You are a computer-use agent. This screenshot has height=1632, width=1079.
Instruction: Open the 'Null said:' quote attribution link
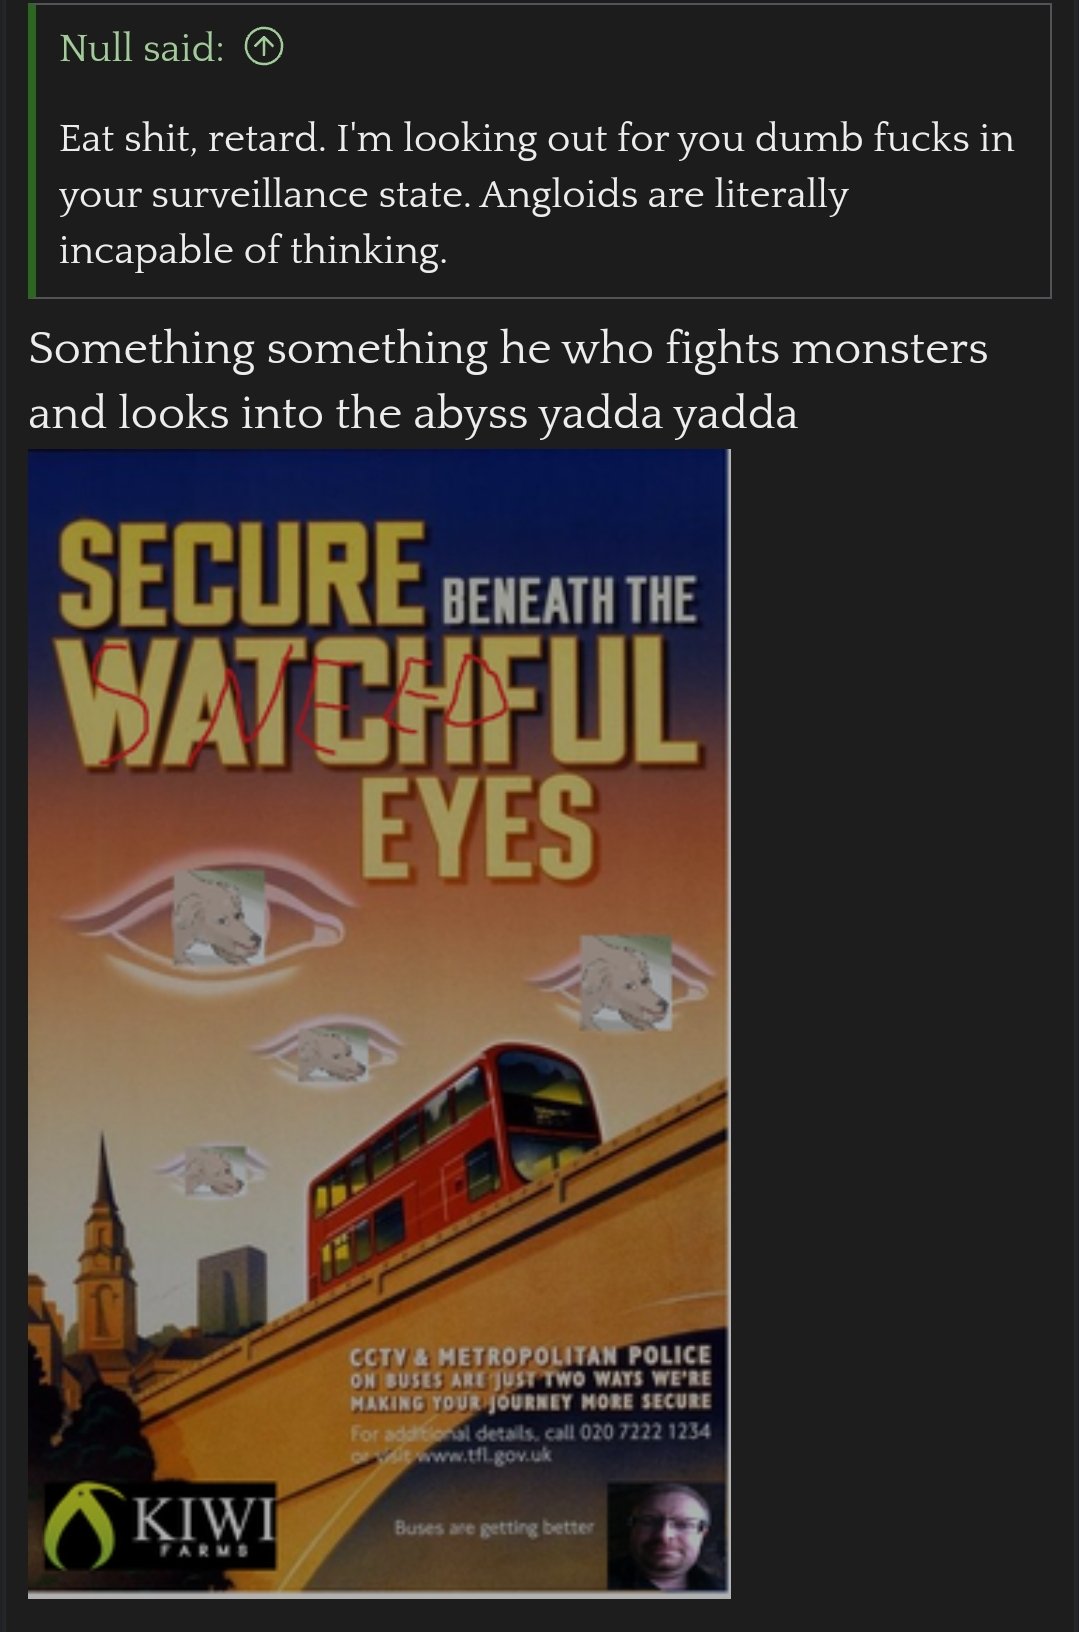[142, 48]
